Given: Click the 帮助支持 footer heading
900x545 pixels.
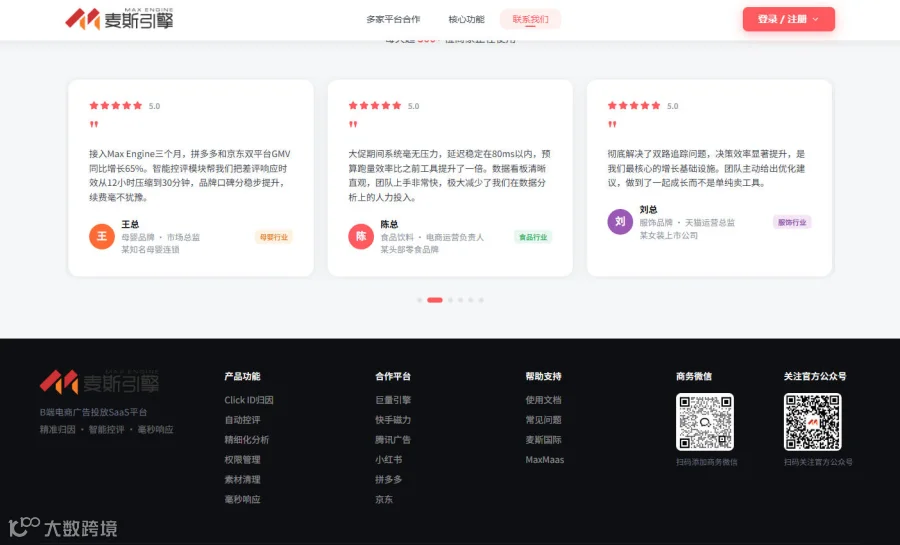Looking at the screenshot, I should [544, 376].
